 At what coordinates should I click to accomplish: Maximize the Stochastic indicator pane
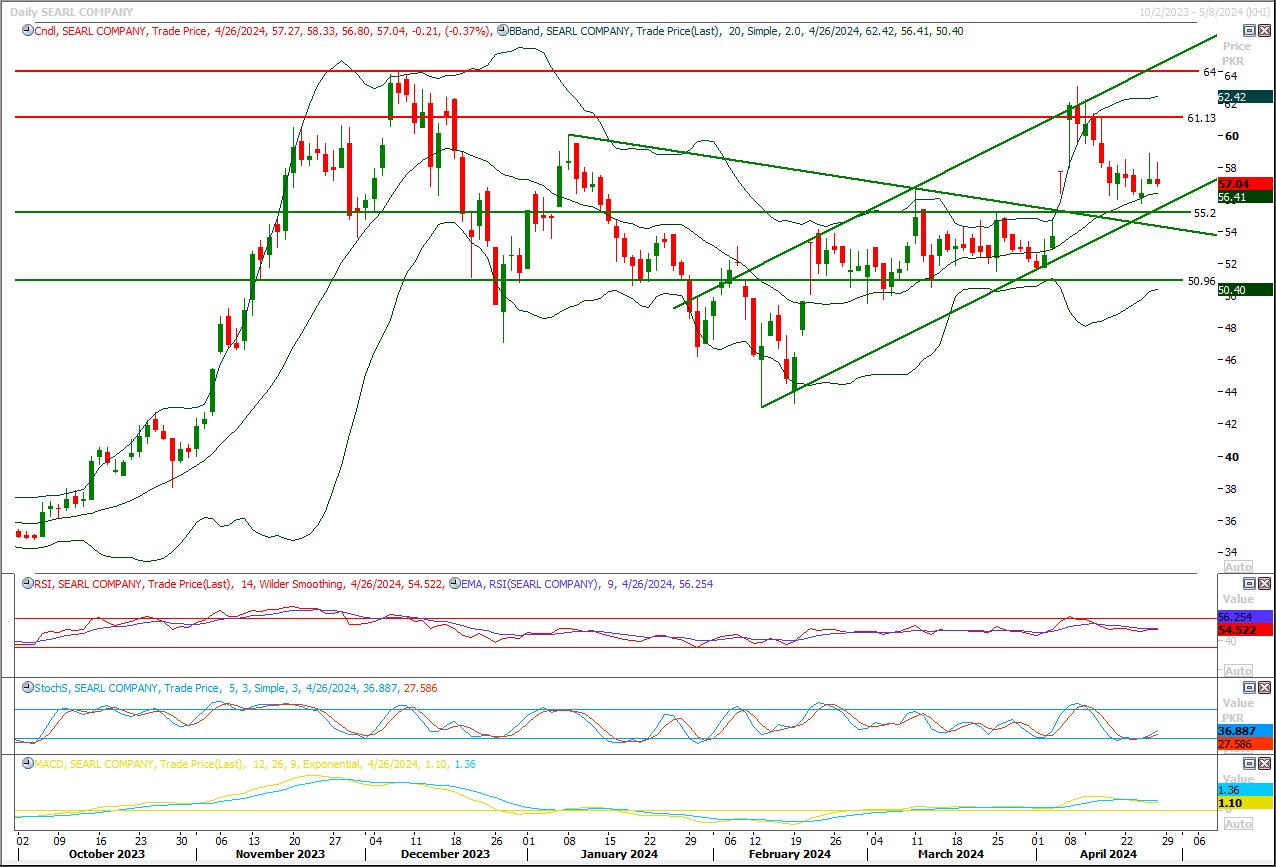coord(1249,688)
